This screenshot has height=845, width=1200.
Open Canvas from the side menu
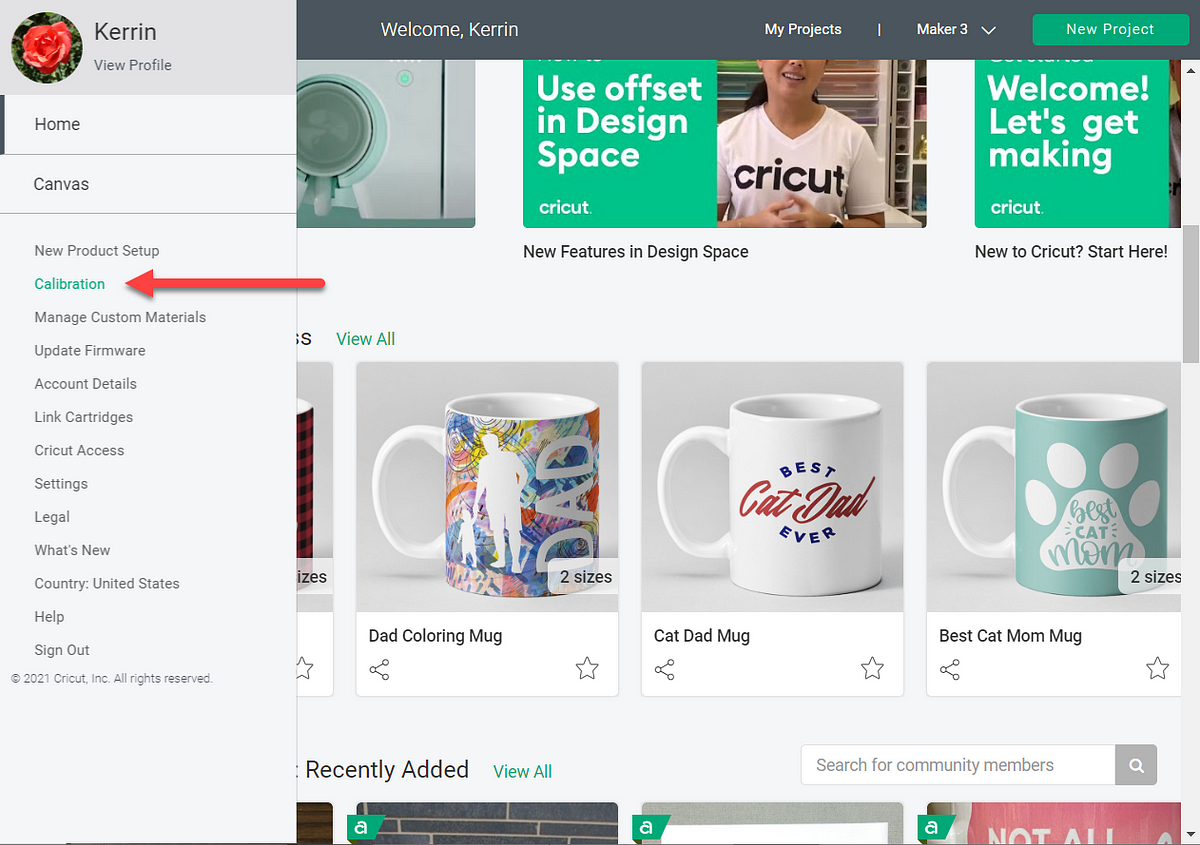point(148,184)
